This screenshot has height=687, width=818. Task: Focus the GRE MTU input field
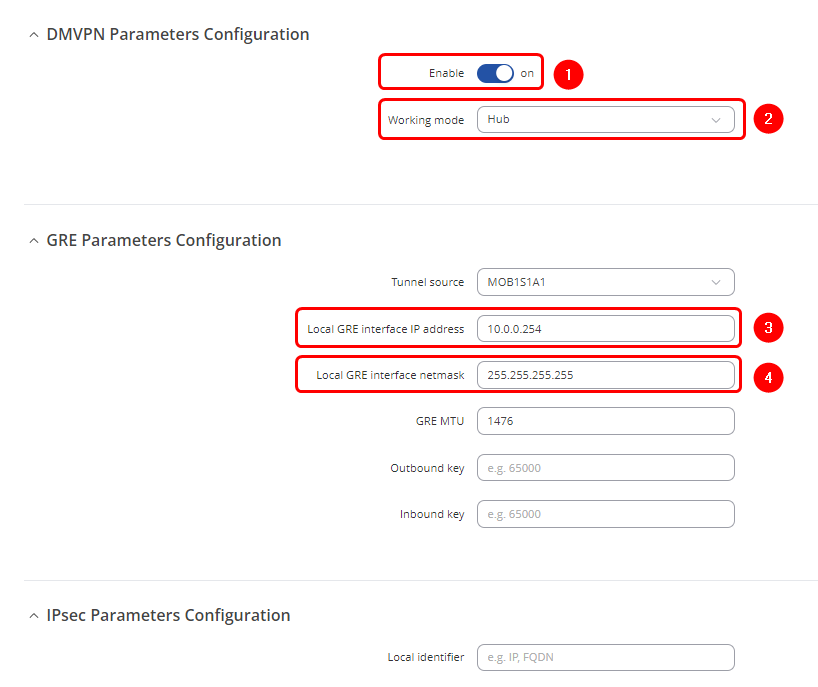[605, 421]
